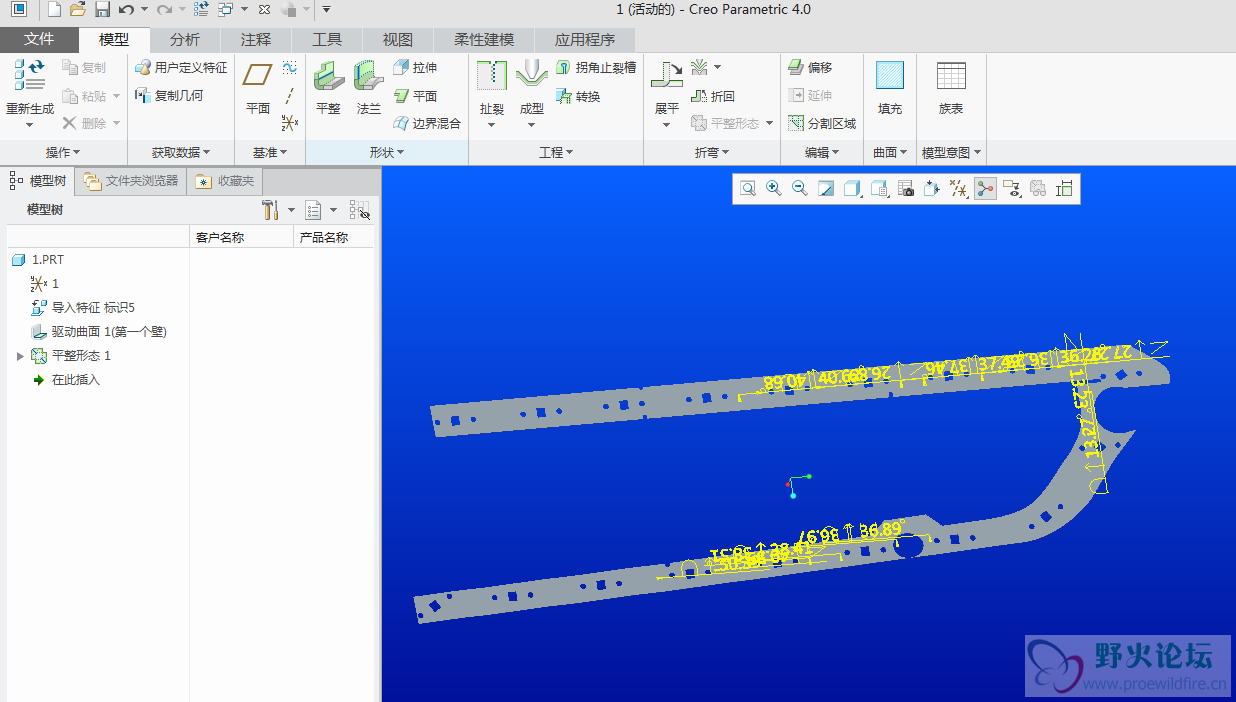Open the quick access toolbar customize arrow

[326, 10]
